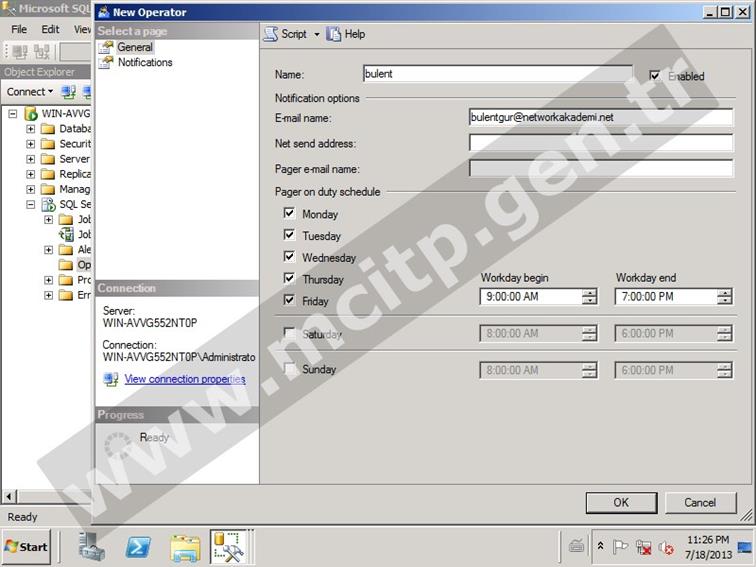Open View connection properties link
This screenshot has height=567, width=756.
185,379
